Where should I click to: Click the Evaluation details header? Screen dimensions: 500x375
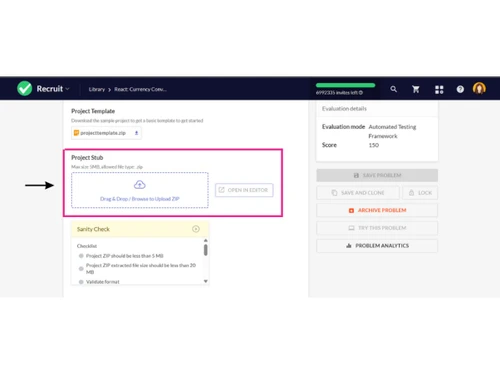(344, 109)
